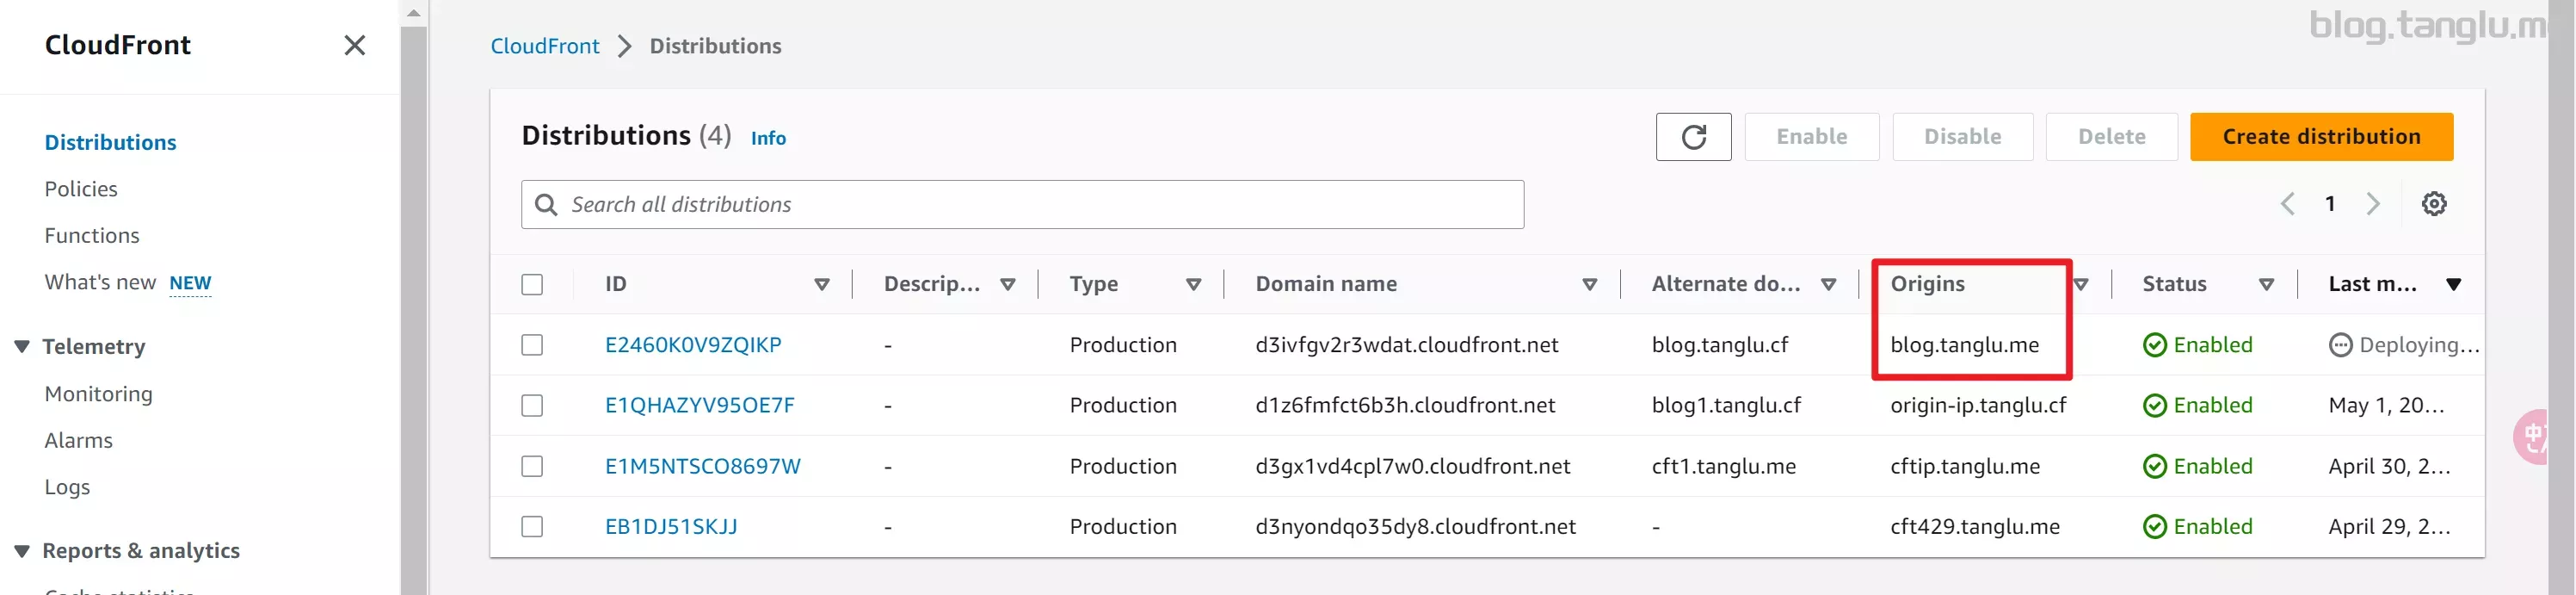2576x595 pixels.
Task: Go to next page of distributions
Action: 2373,204
